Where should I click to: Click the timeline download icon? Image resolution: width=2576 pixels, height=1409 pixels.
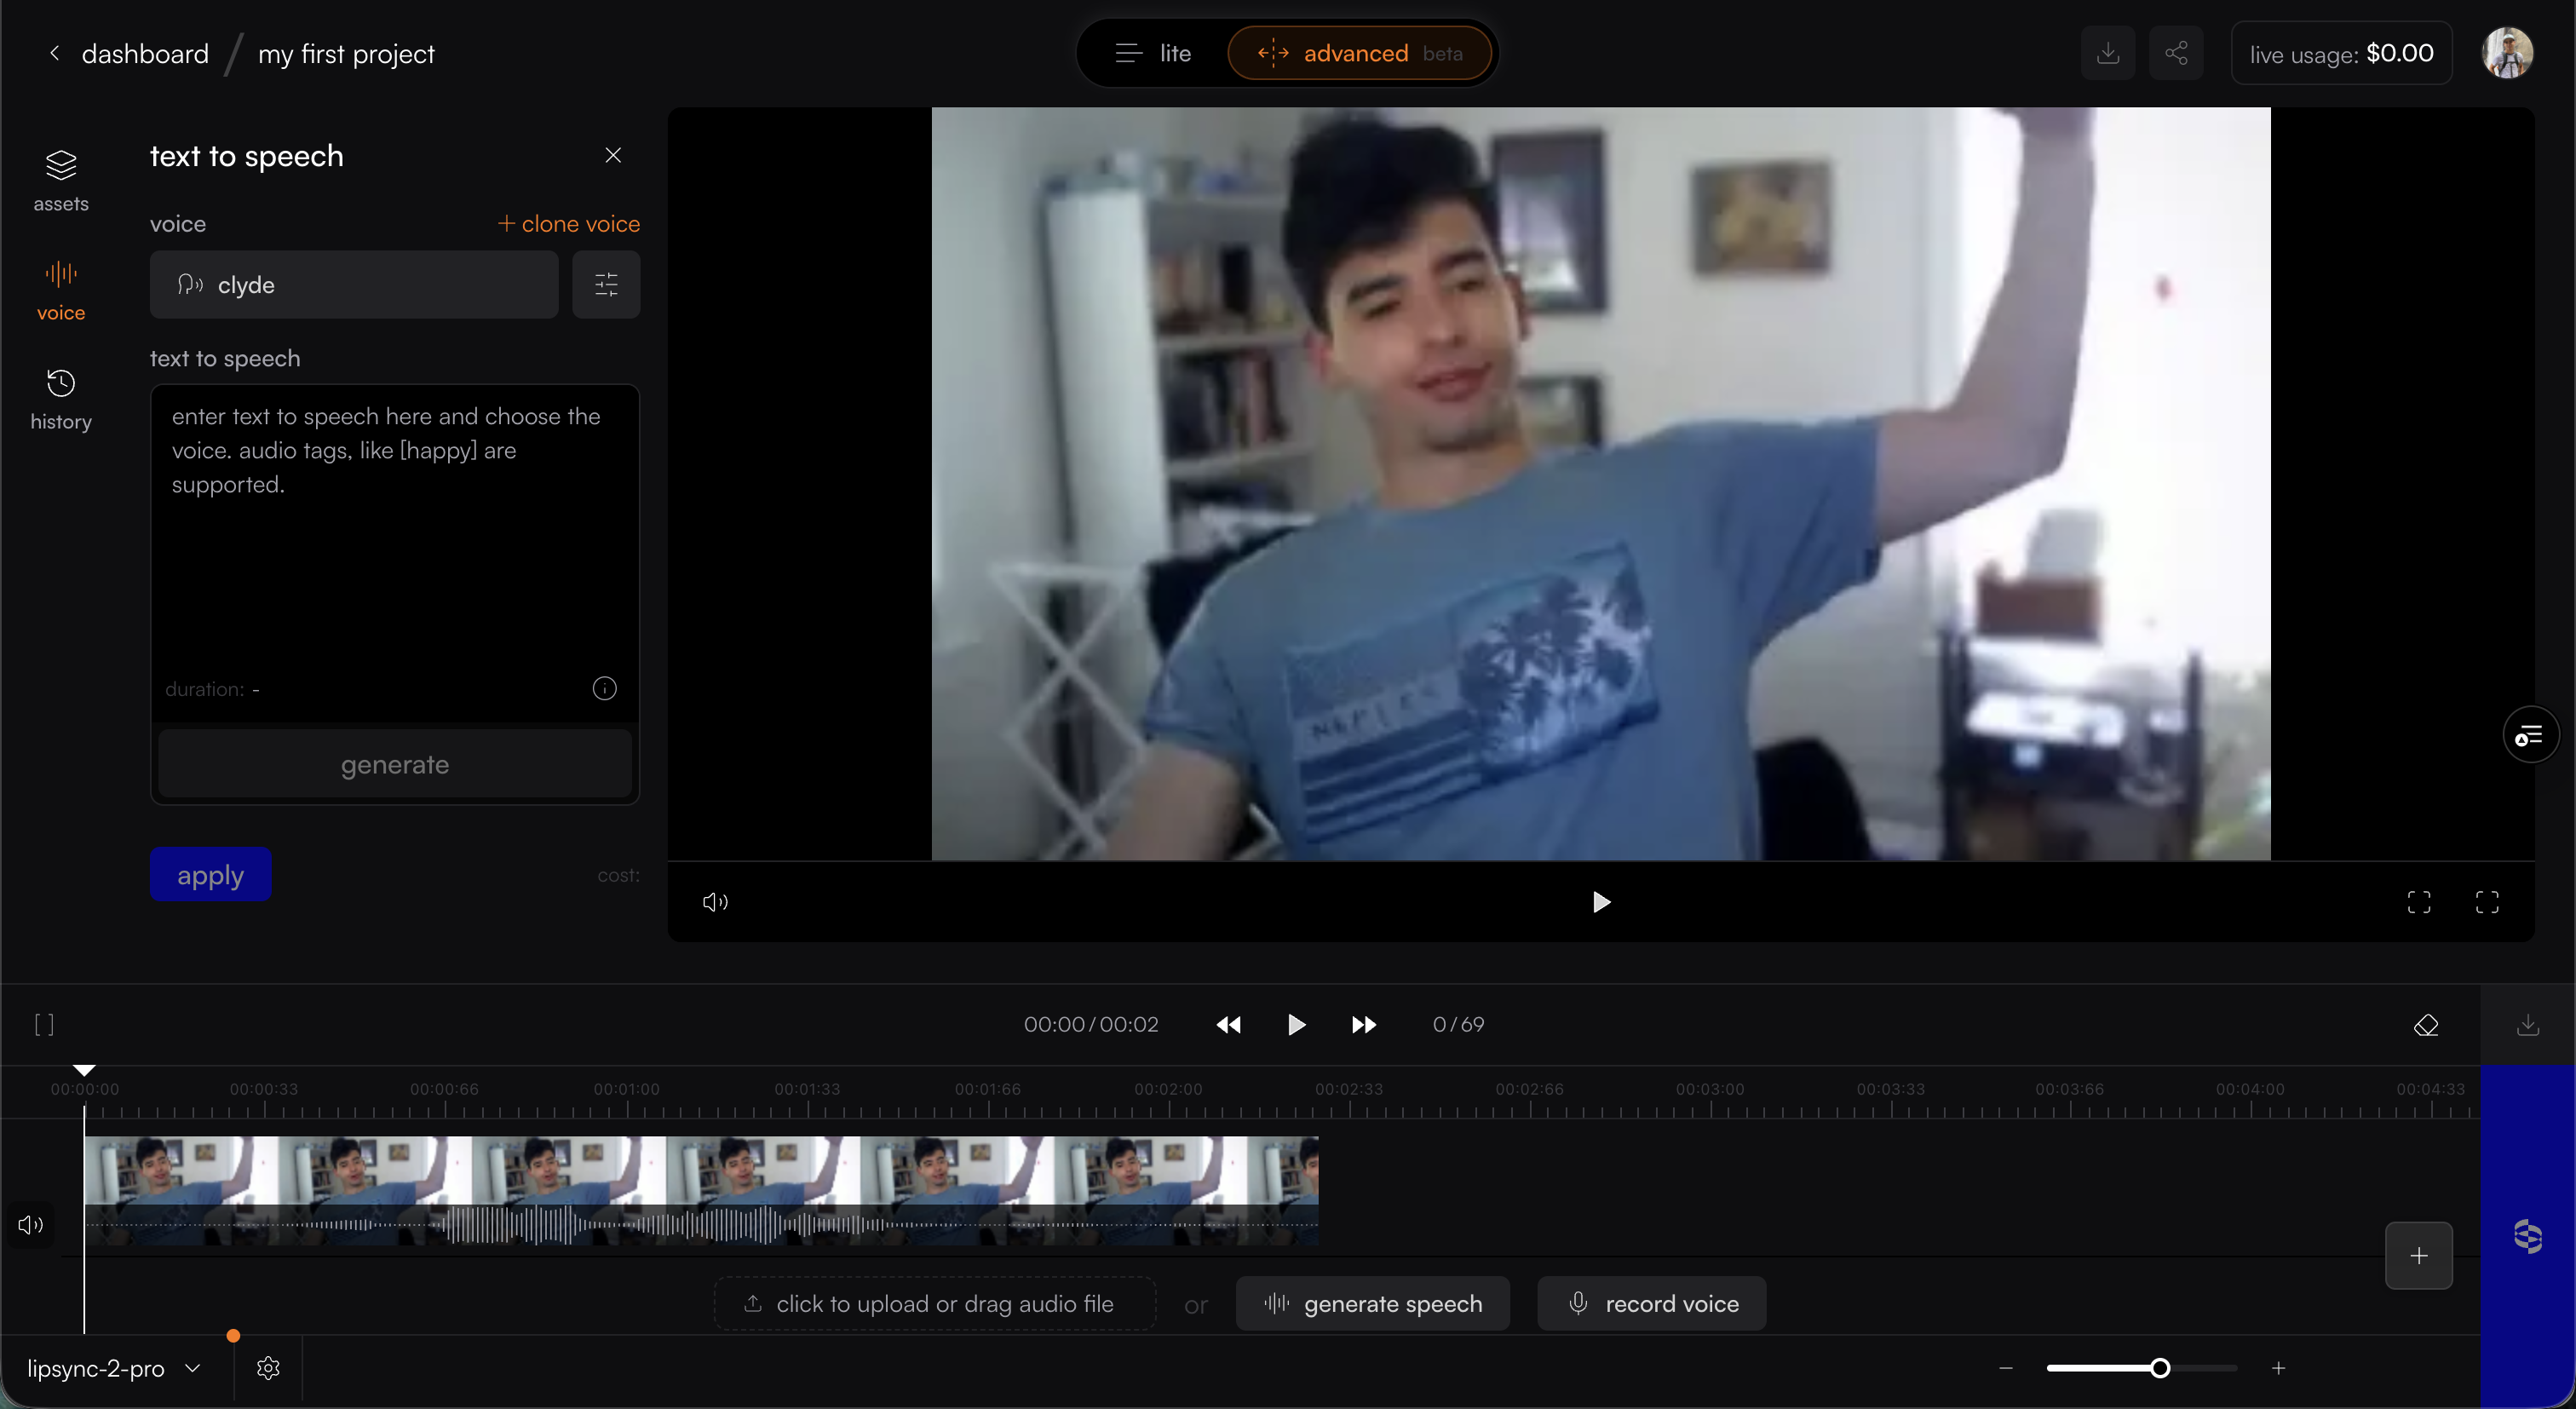click(x=2528, y=1025)
